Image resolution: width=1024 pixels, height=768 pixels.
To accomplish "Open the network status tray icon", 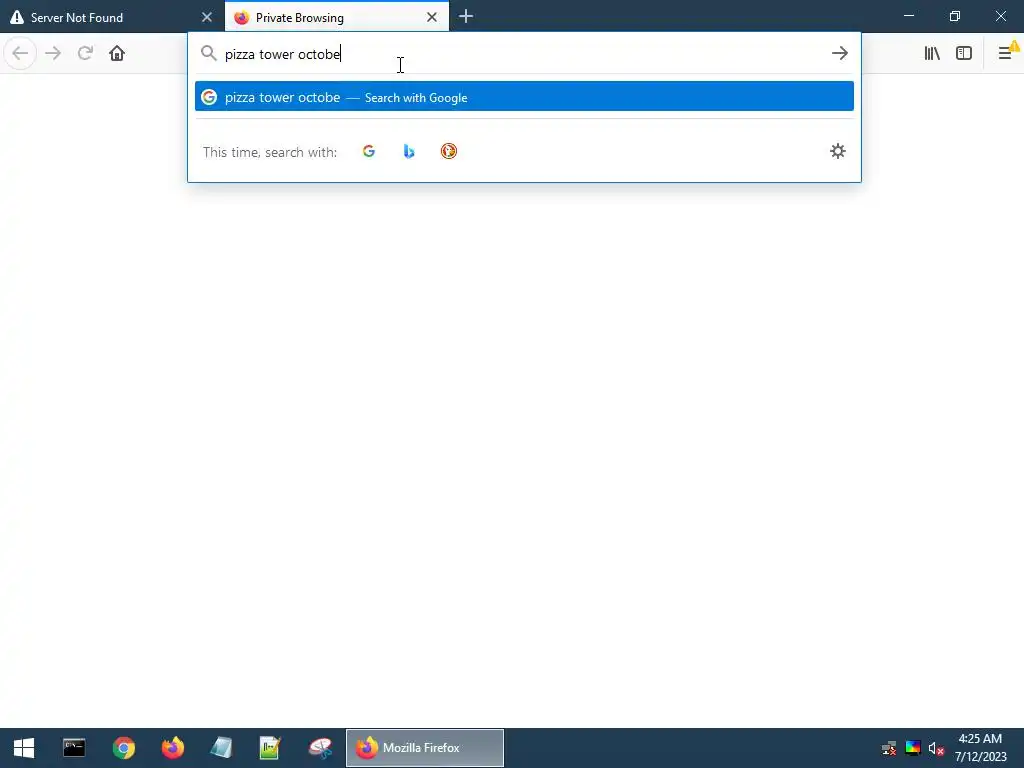I will (889, 748).
